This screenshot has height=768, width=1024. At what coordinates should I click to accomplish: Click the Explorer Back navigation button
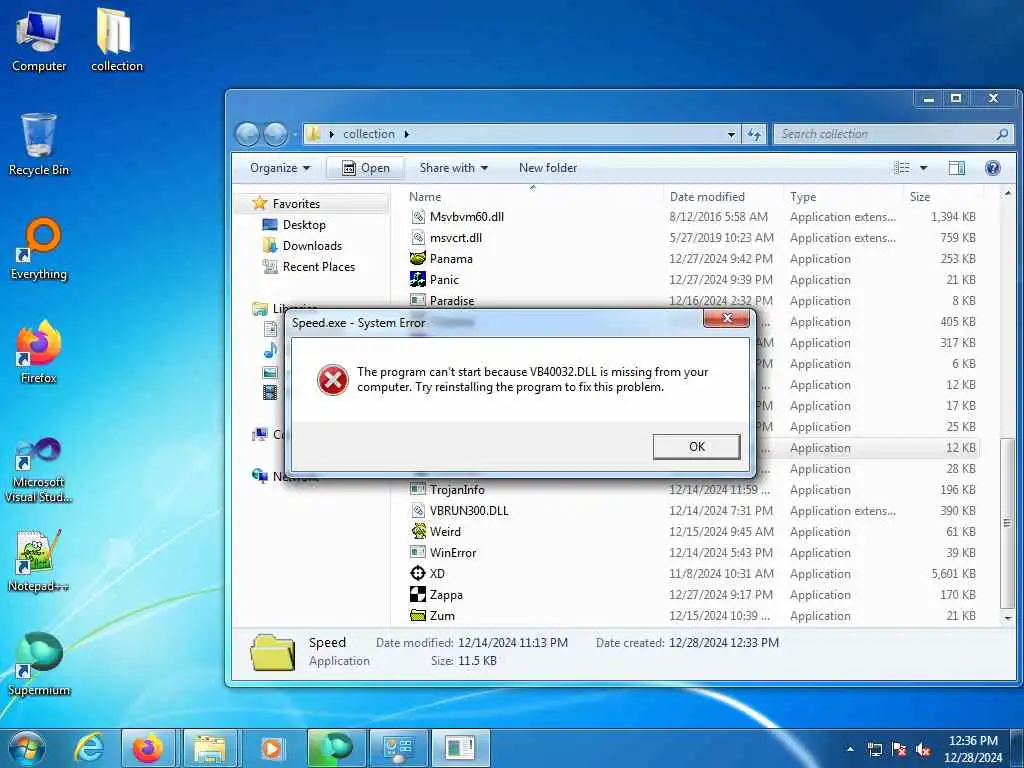248,135
